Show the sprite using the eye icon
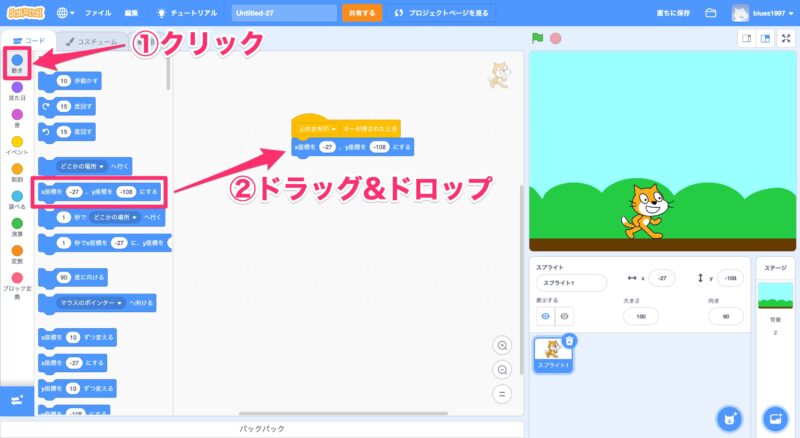 click(546, 316)
